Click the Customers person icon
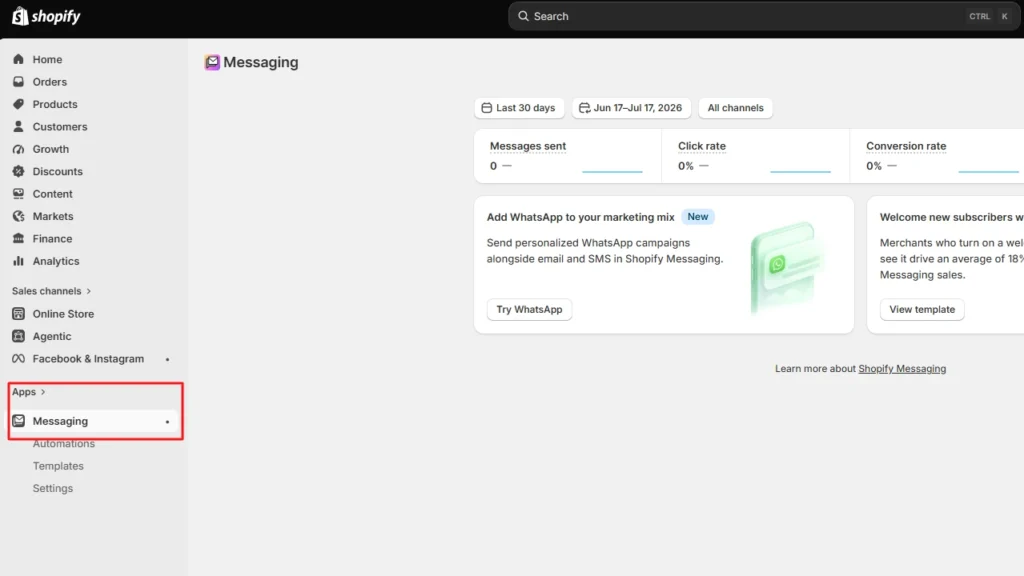The image size is (1024, 576). coord(18,127)
